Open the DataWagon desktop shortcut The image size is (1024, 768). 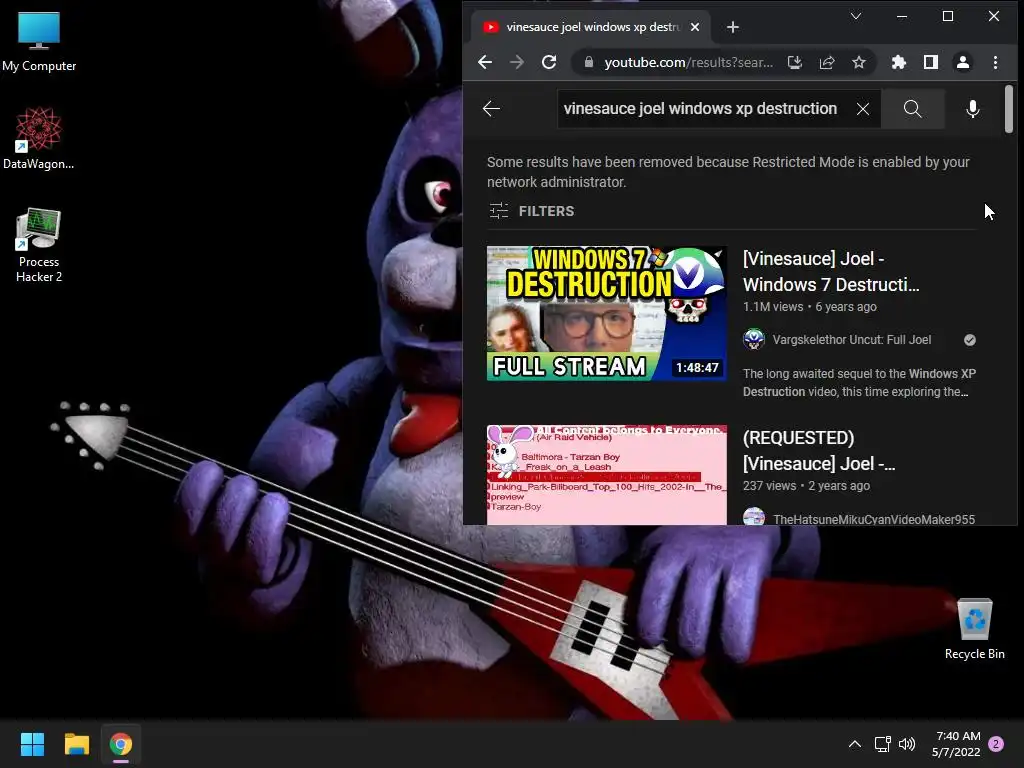pyautogui.click(x=39, y=138)
